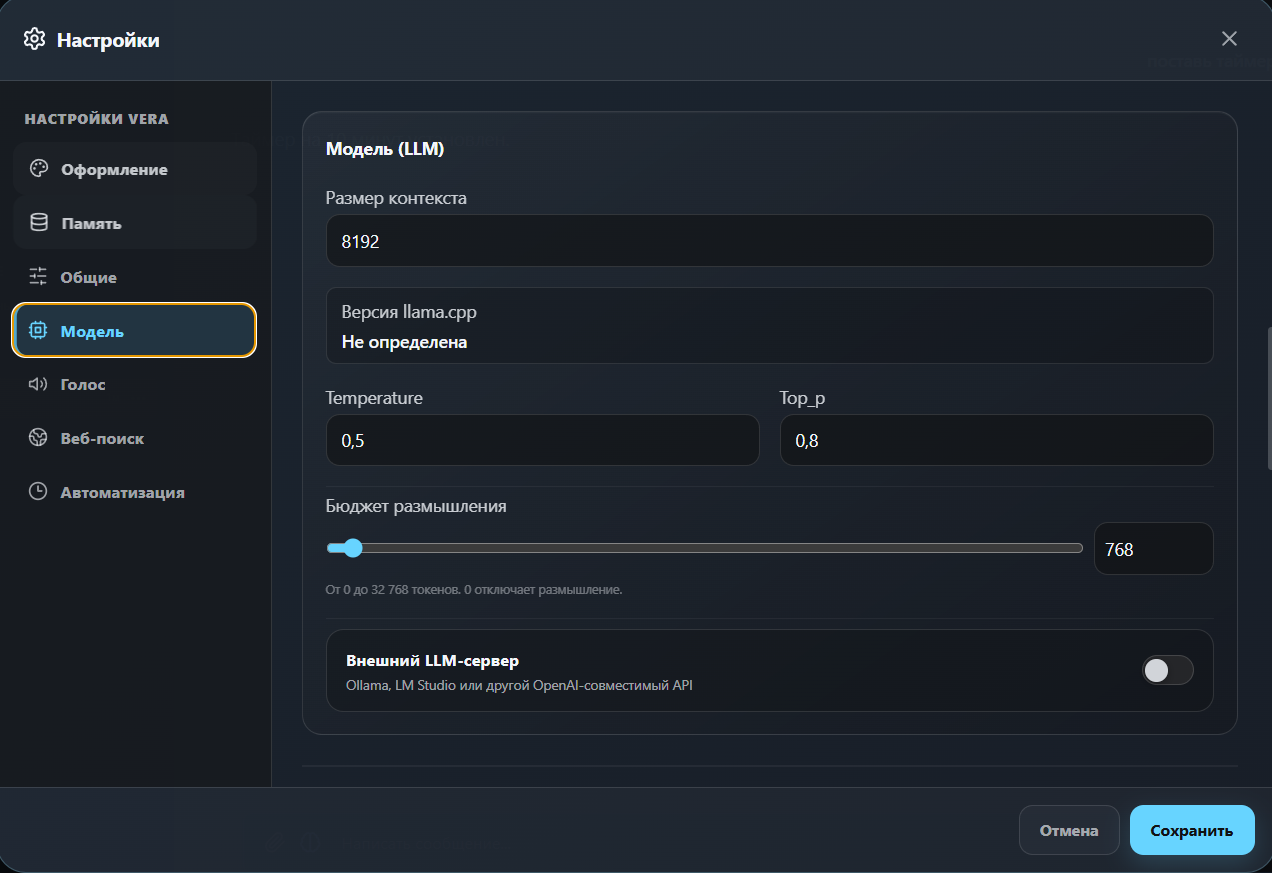Click the clock icon next to Автоматизация
This screenshot has width=1272, height=873.
click(38, 492)
